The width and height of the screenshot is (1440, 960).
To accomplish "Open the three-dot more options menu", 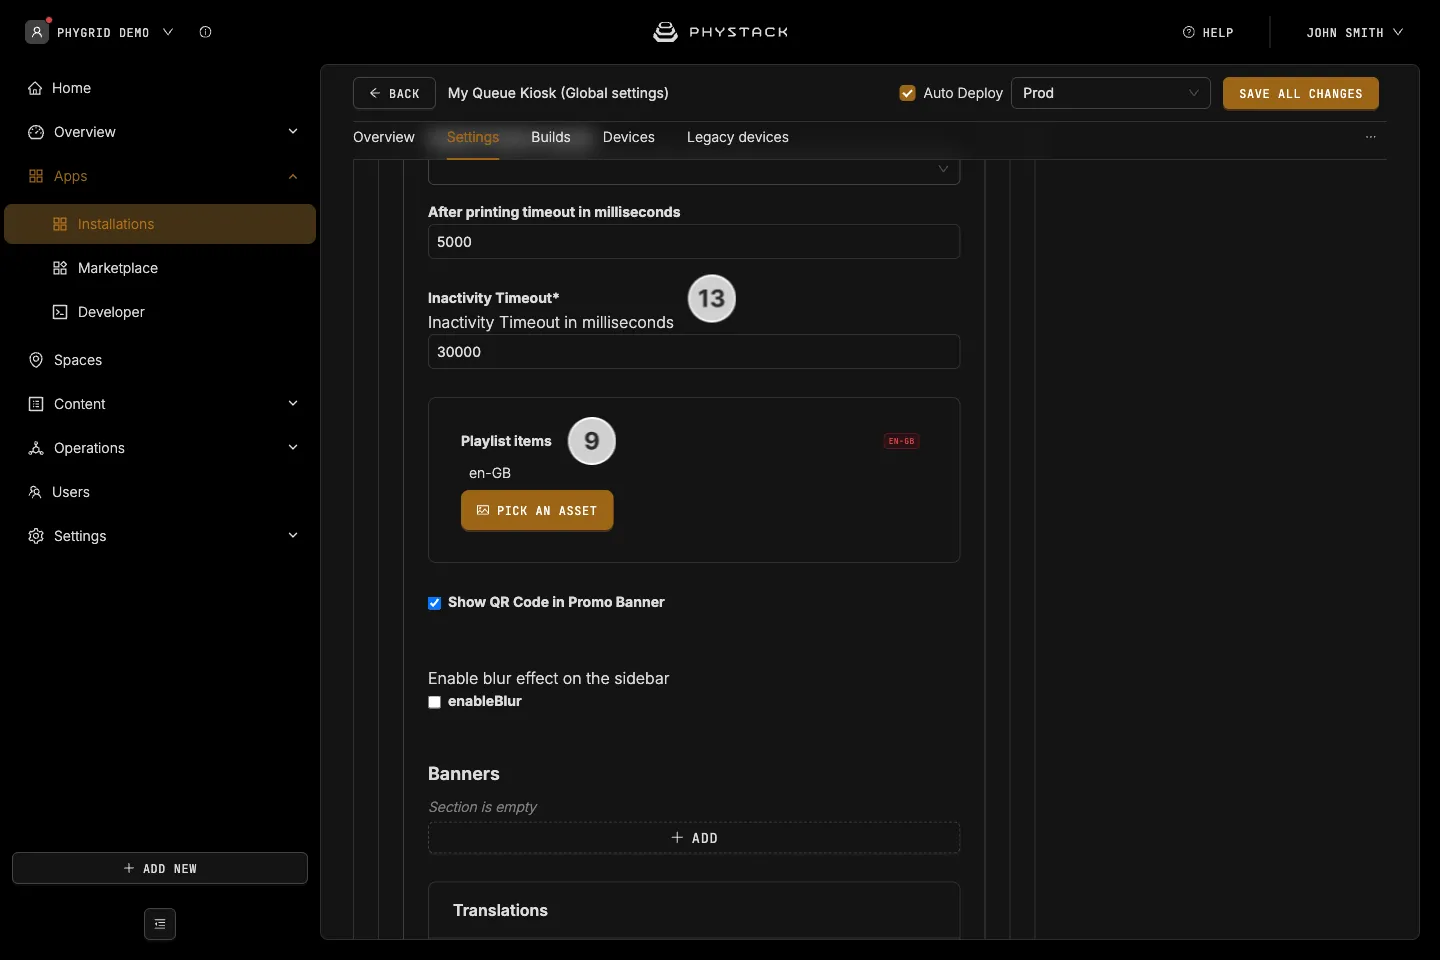I will tap(1371, 137).
